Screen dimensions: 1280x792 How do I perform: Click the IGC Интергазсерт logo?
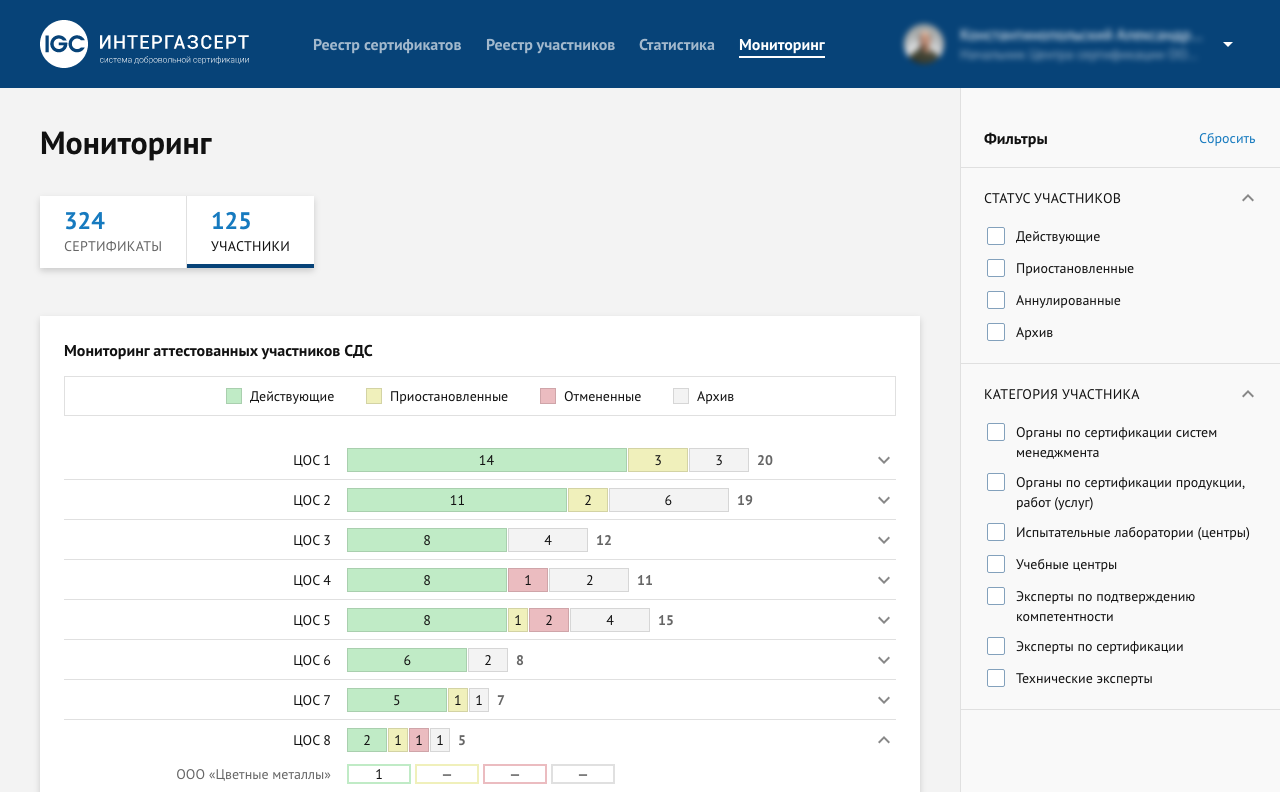click(x=145, y=45)
